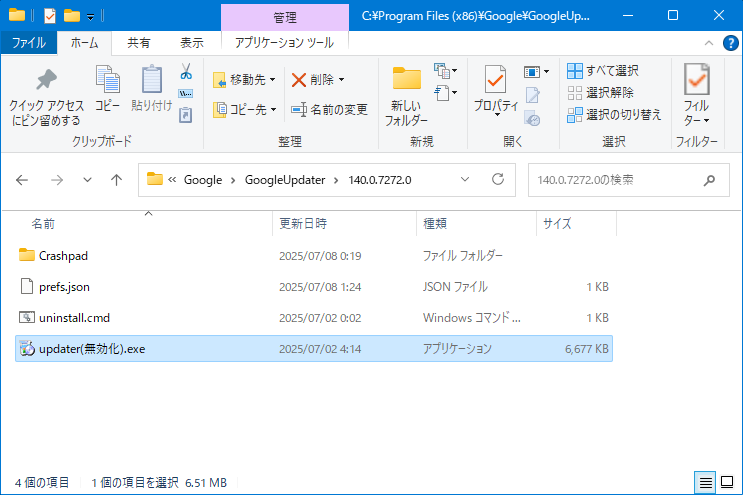Image resolution: width=743 pixels, height=495 pixels.
Task: Click 名前の変更 rename button
Action: [329, 109]
